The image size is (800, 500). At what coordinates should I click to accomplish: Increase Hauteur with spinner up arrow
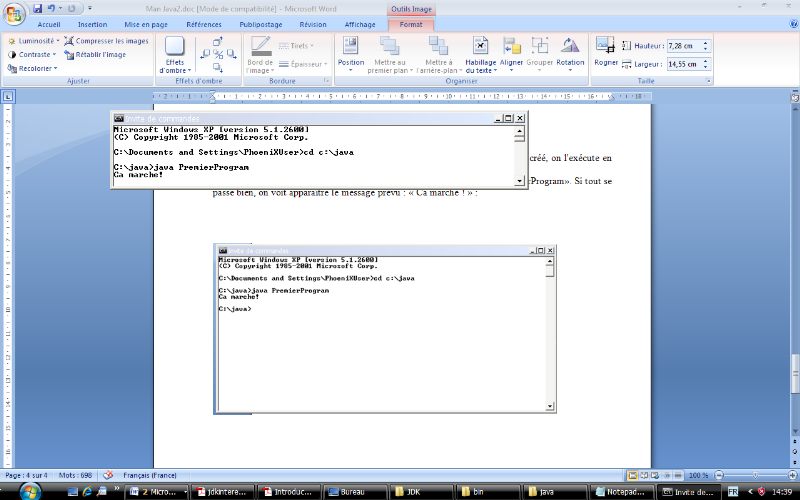click(706, 43)
